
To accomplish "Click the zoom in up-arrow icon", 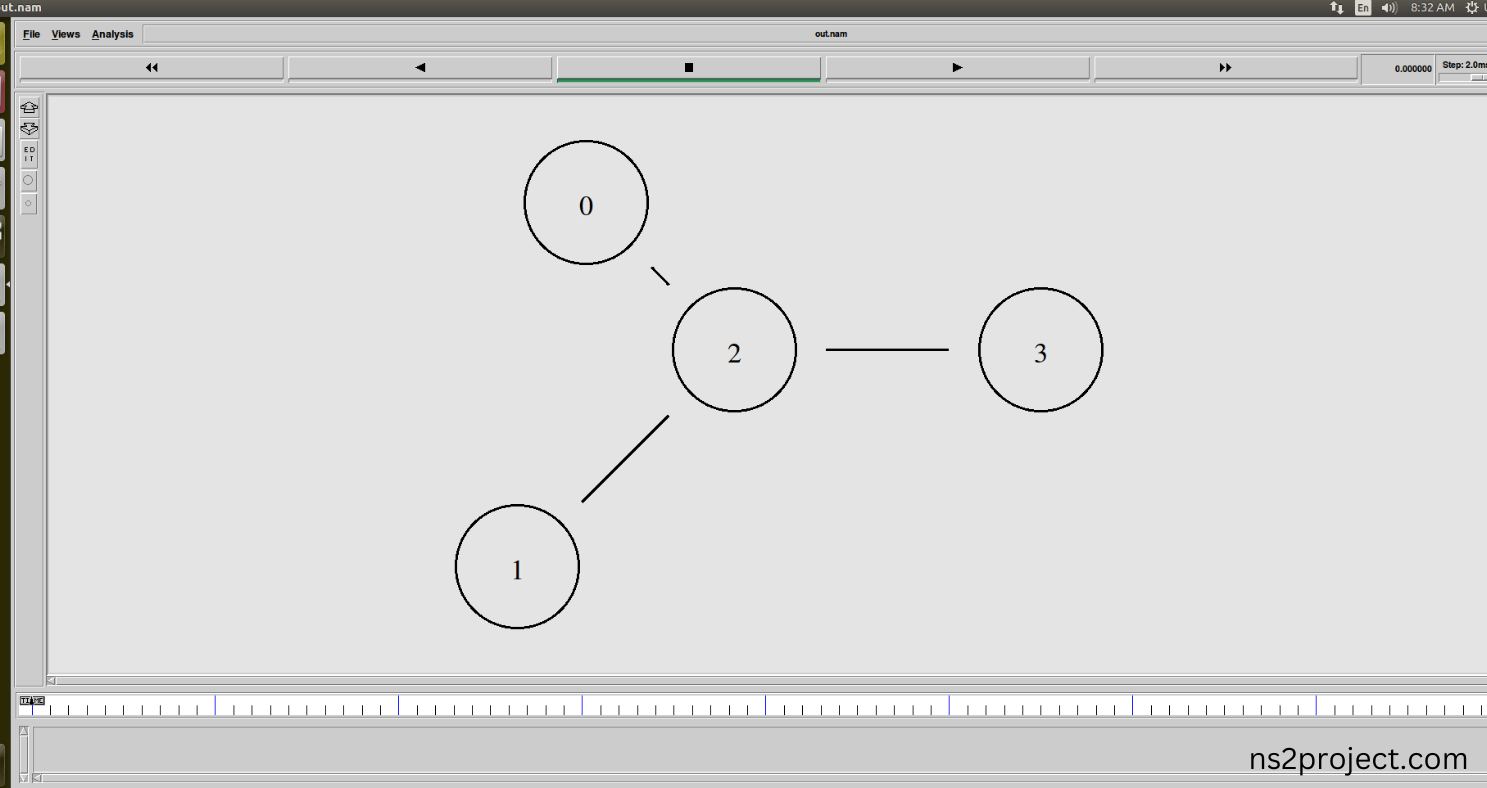I will pyautogui.click(x=29, y=108).
